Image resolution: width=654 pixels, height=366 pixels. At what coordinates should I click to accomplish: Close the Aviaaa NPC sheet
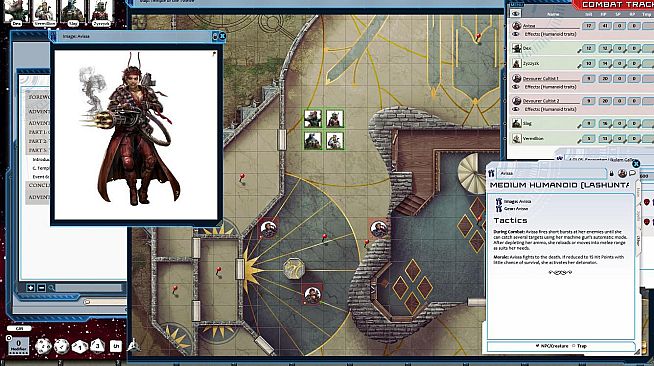[636, 164]
